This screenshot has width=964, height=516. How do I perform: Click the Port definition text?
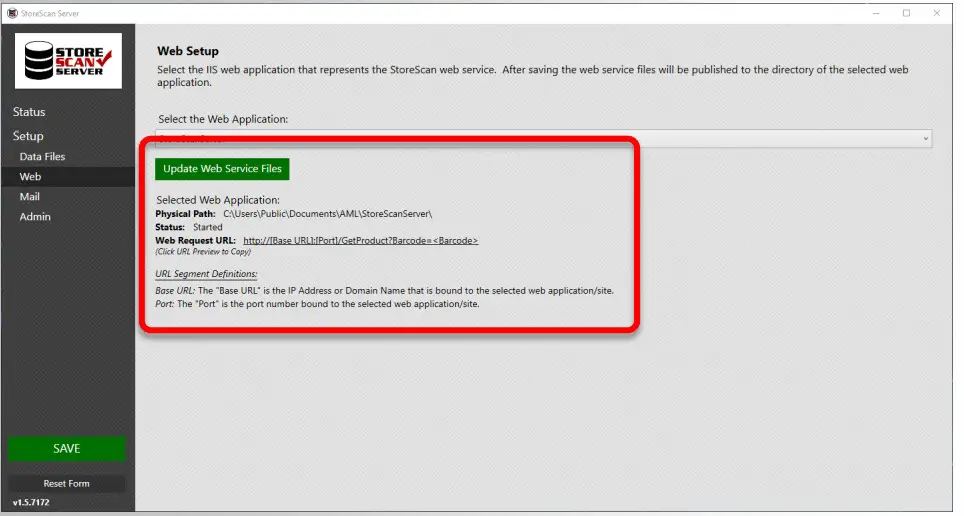click(317, 304)
